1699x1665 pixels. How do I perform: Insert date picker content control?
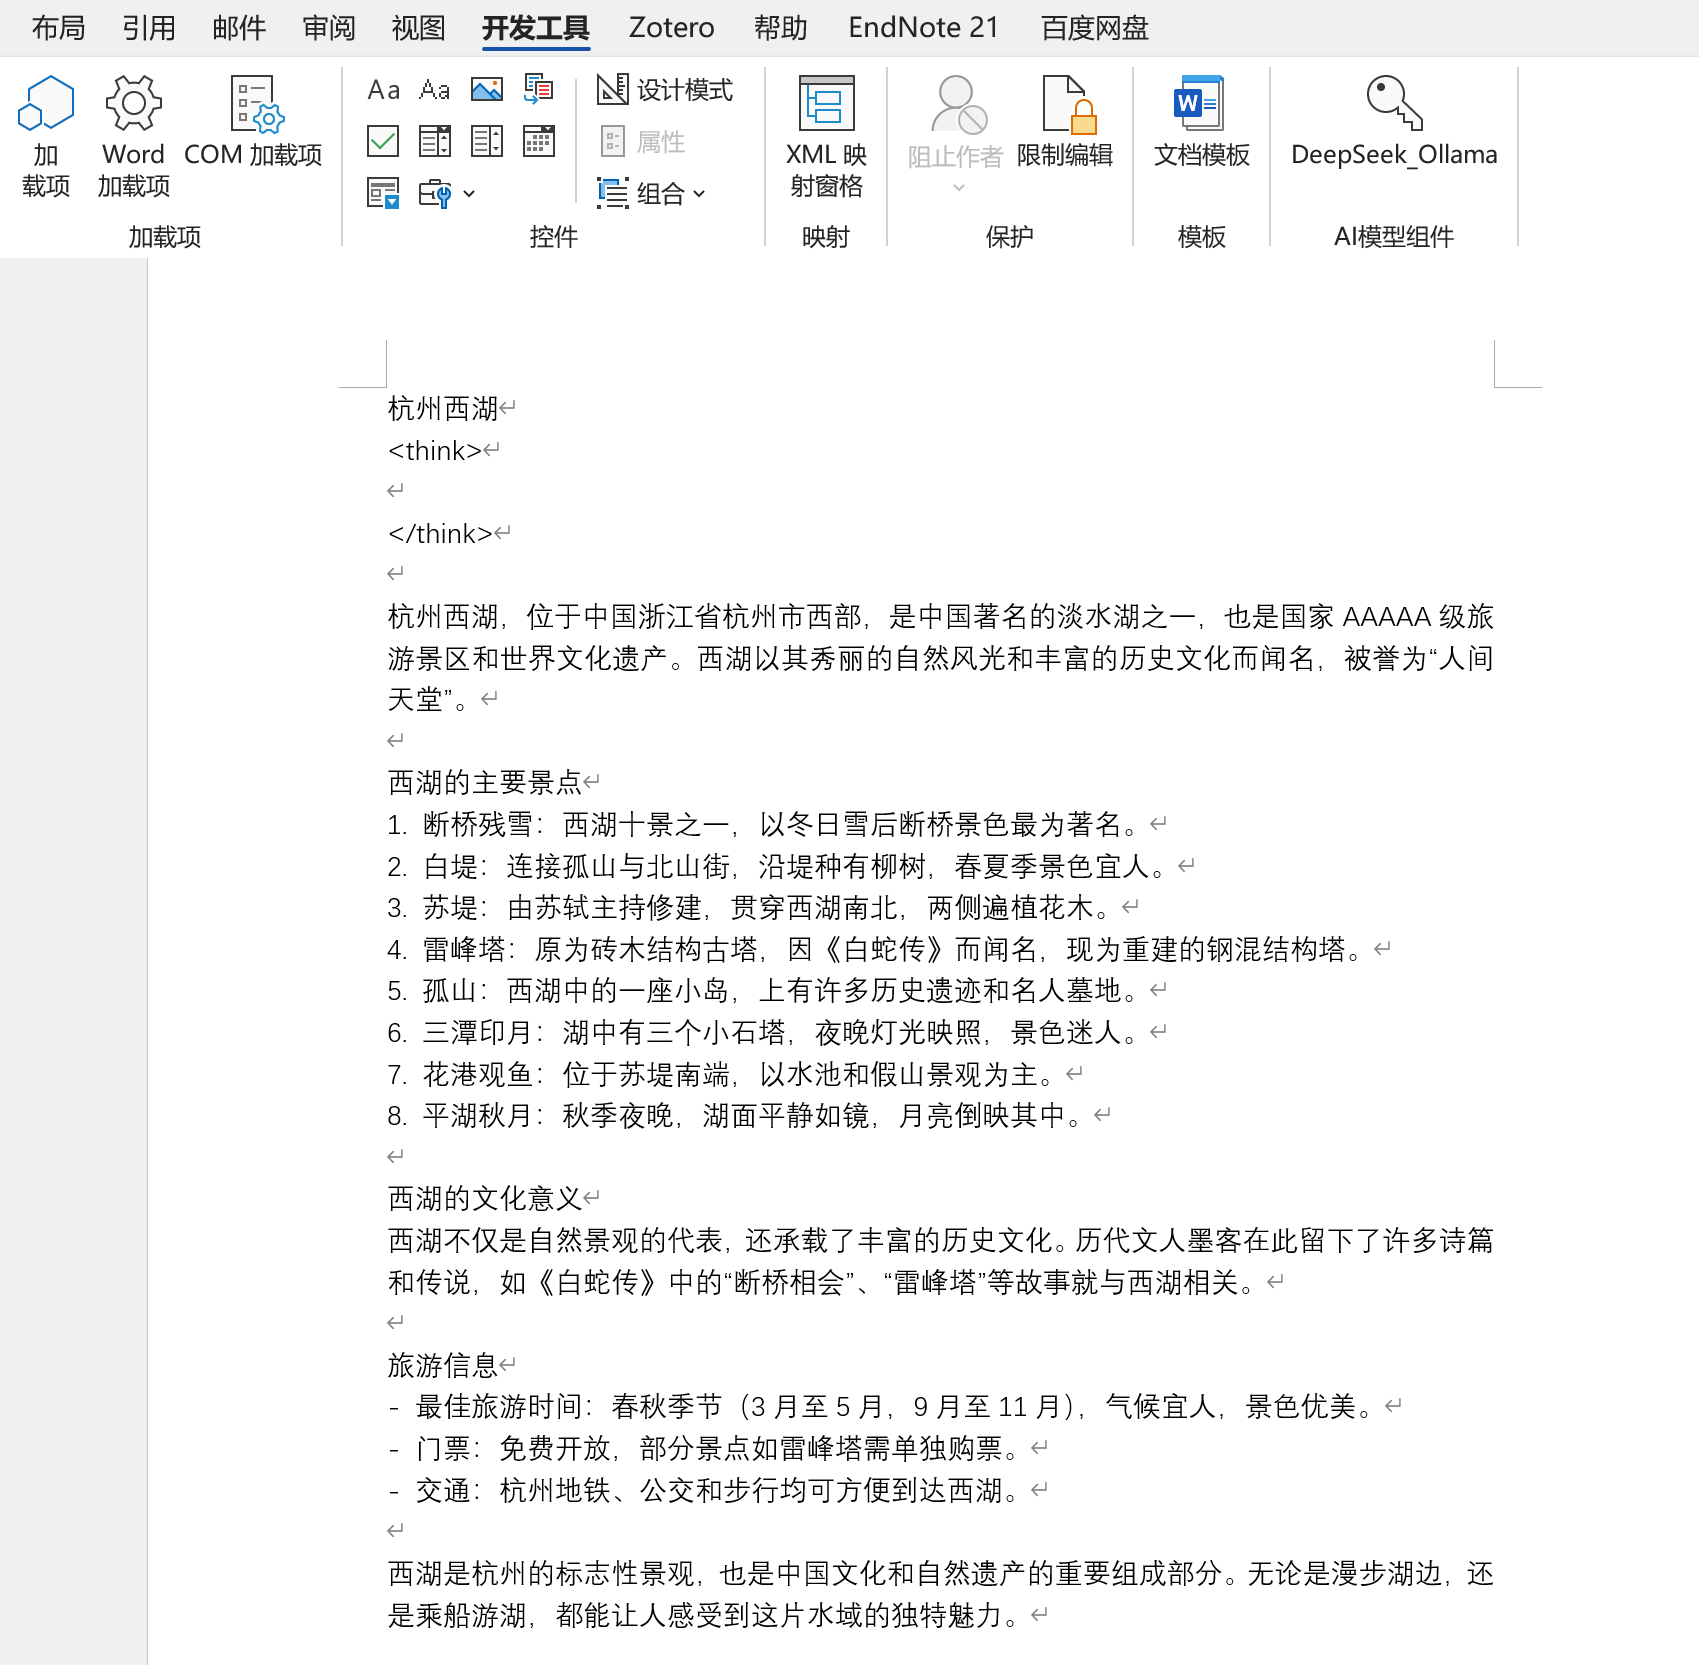coord(539,141)
